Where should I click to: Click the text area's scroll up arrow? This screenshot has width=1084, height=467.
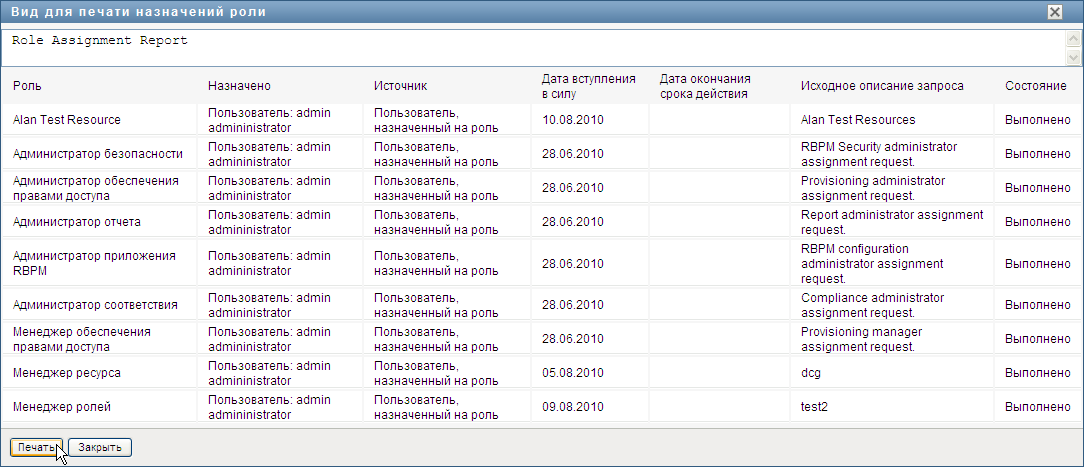(1074, 39)
